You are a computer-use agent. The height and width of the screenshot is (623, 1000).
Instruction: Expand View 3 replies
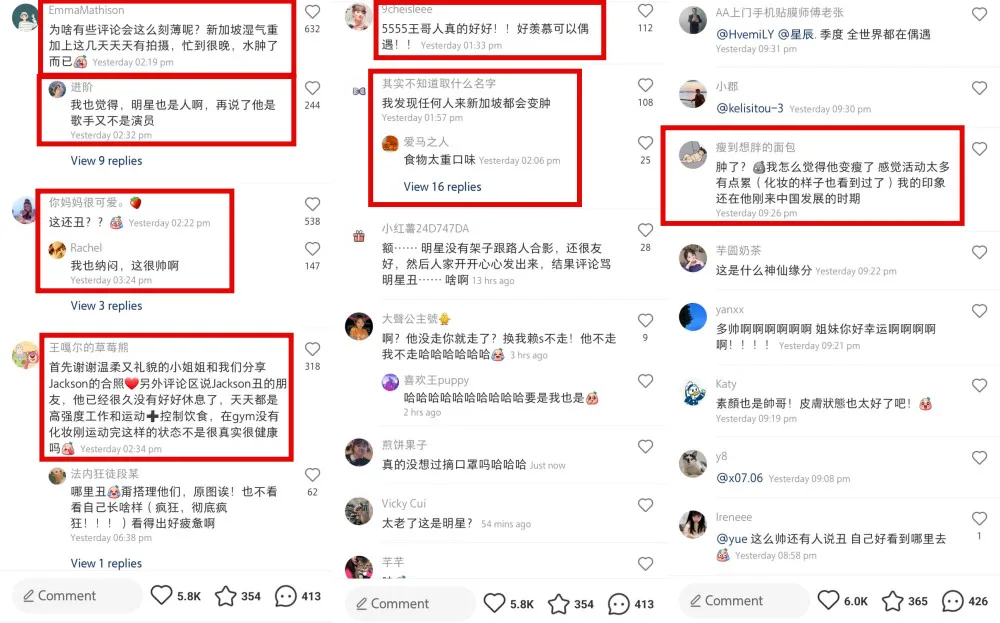coord(107,305)
